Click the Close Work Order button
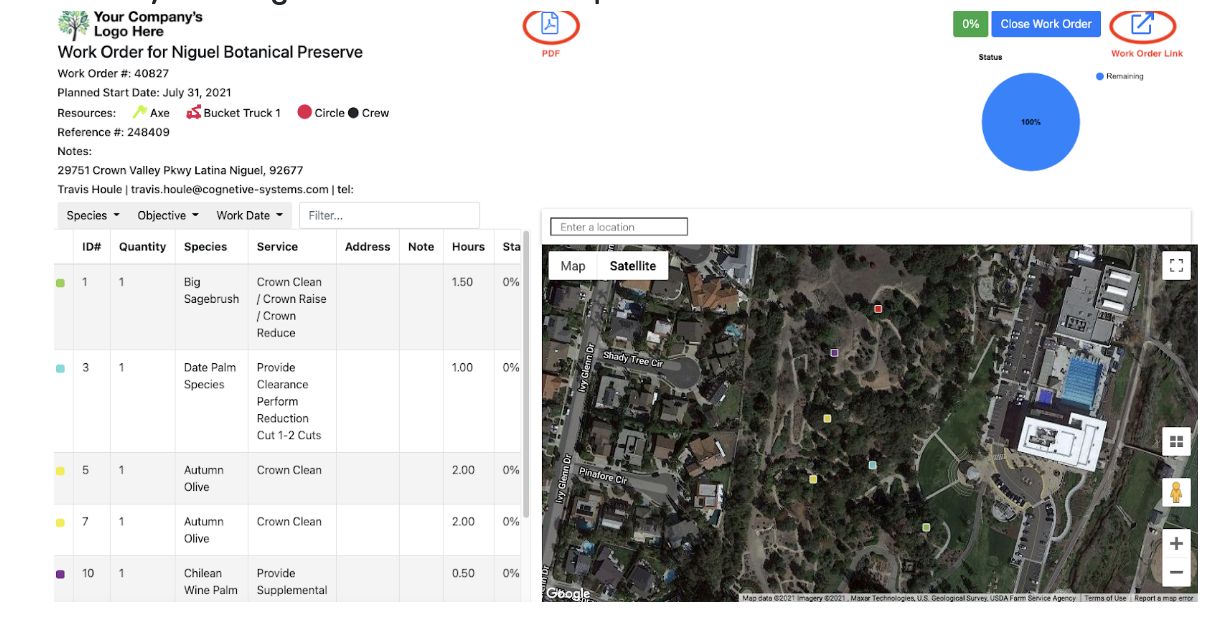The width and height of the screenshot is (1228, 622). click(x=1046, y=24)
